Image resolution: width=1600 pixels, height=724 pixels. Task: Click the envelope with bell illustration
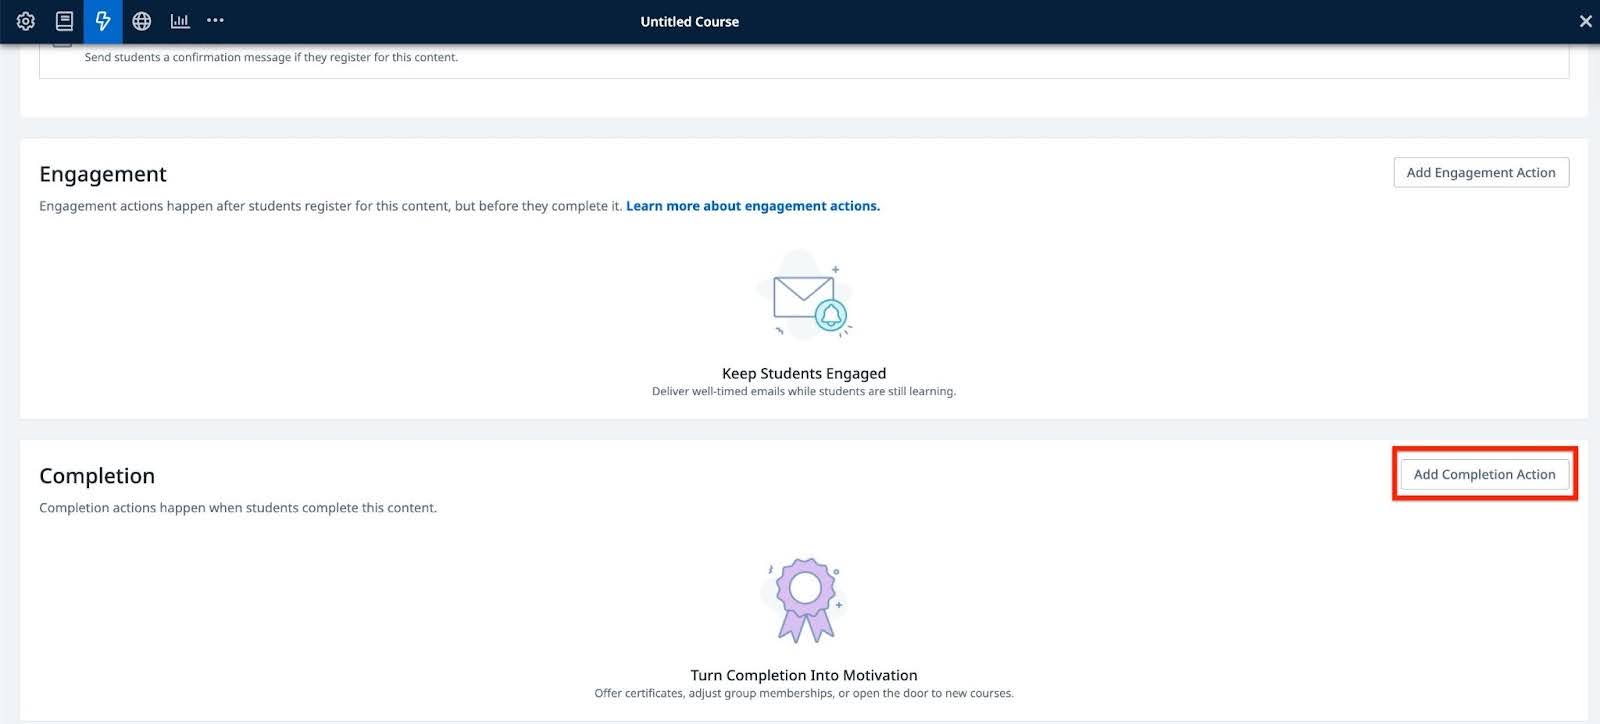pyautogui.click(x=805, y=297)
